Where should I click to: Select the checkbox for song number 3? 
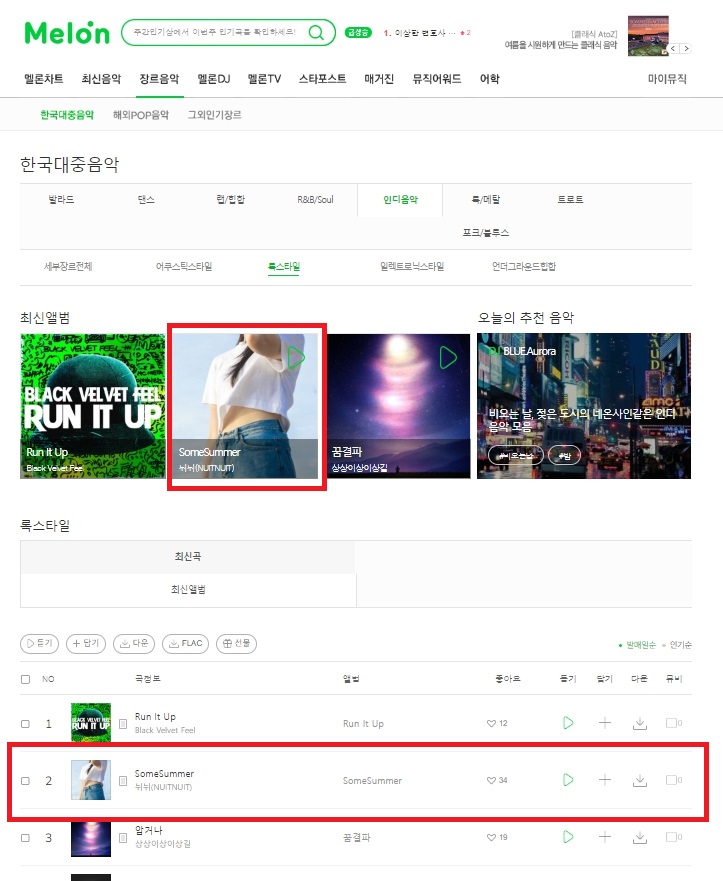pyautogui.click(x=25, y=838)
